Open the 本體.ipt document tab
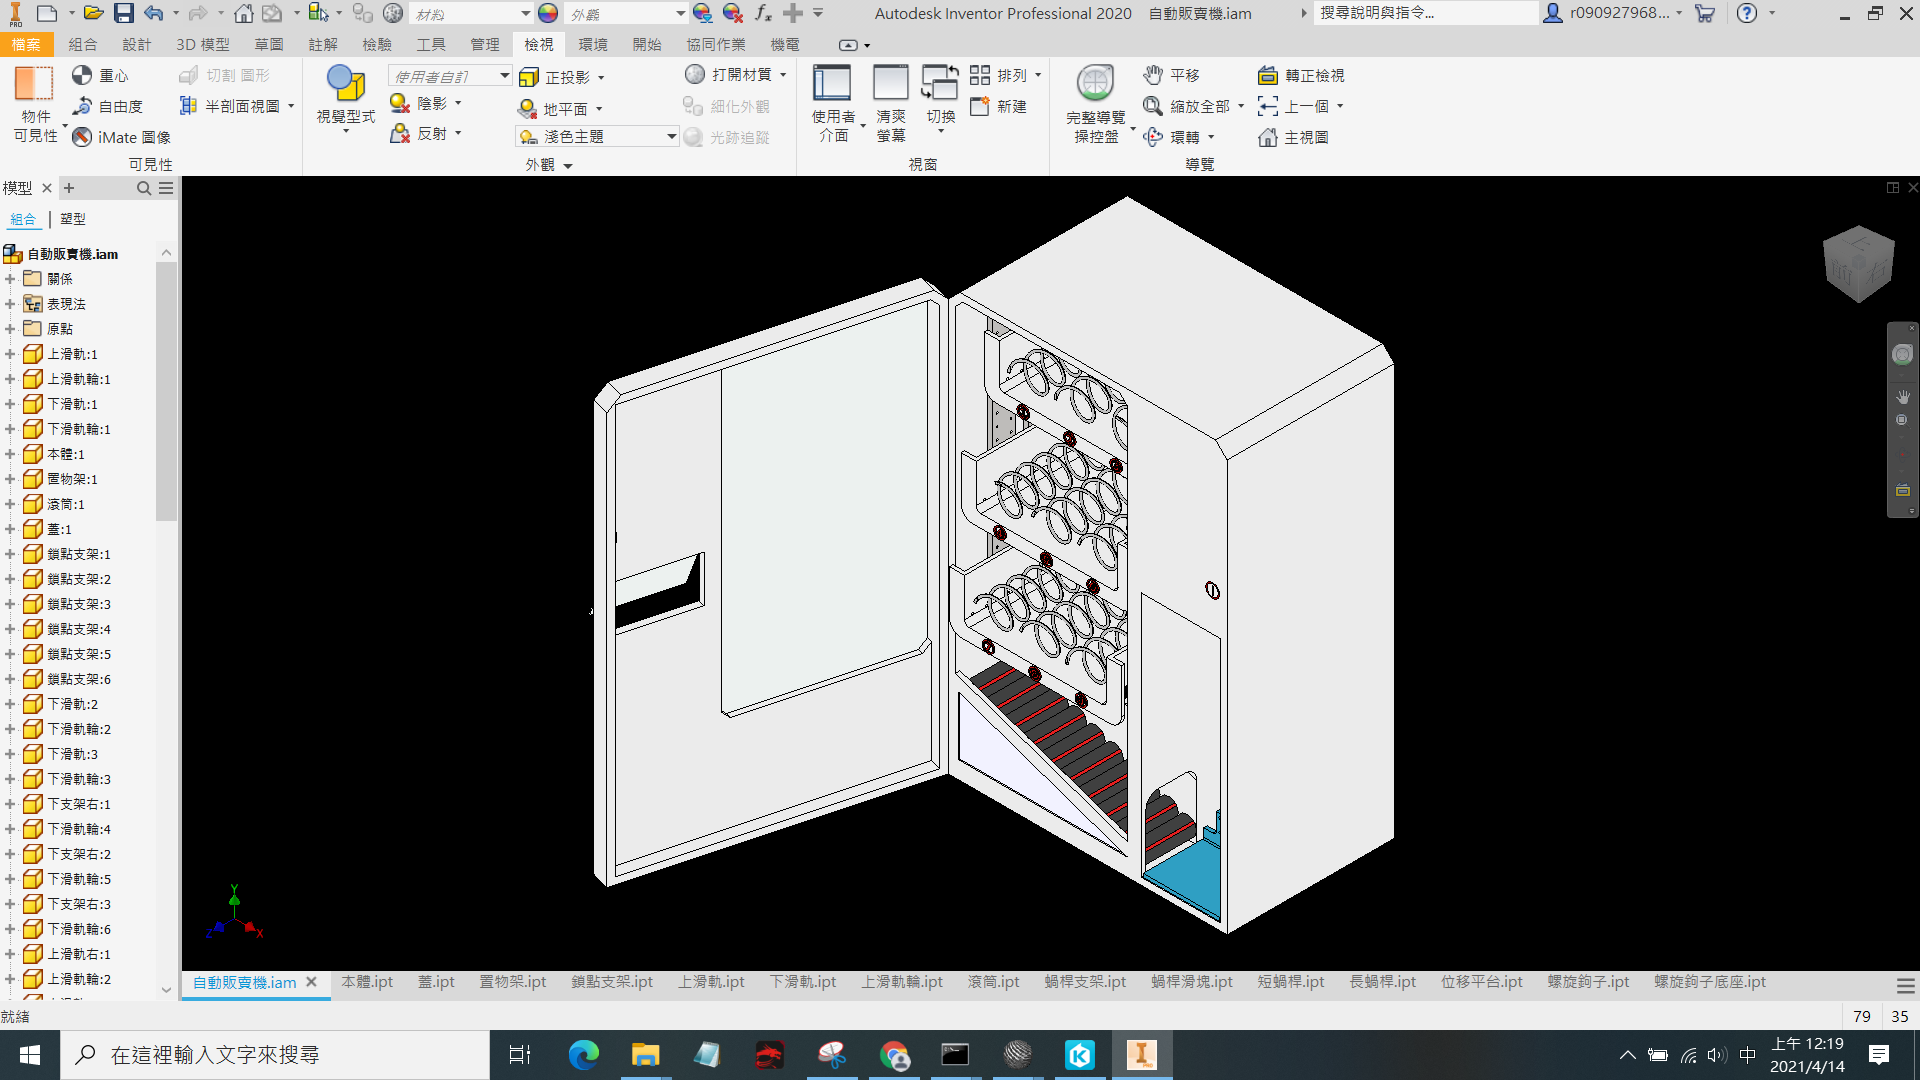The image size is (1920, 1080). point(367,982)
